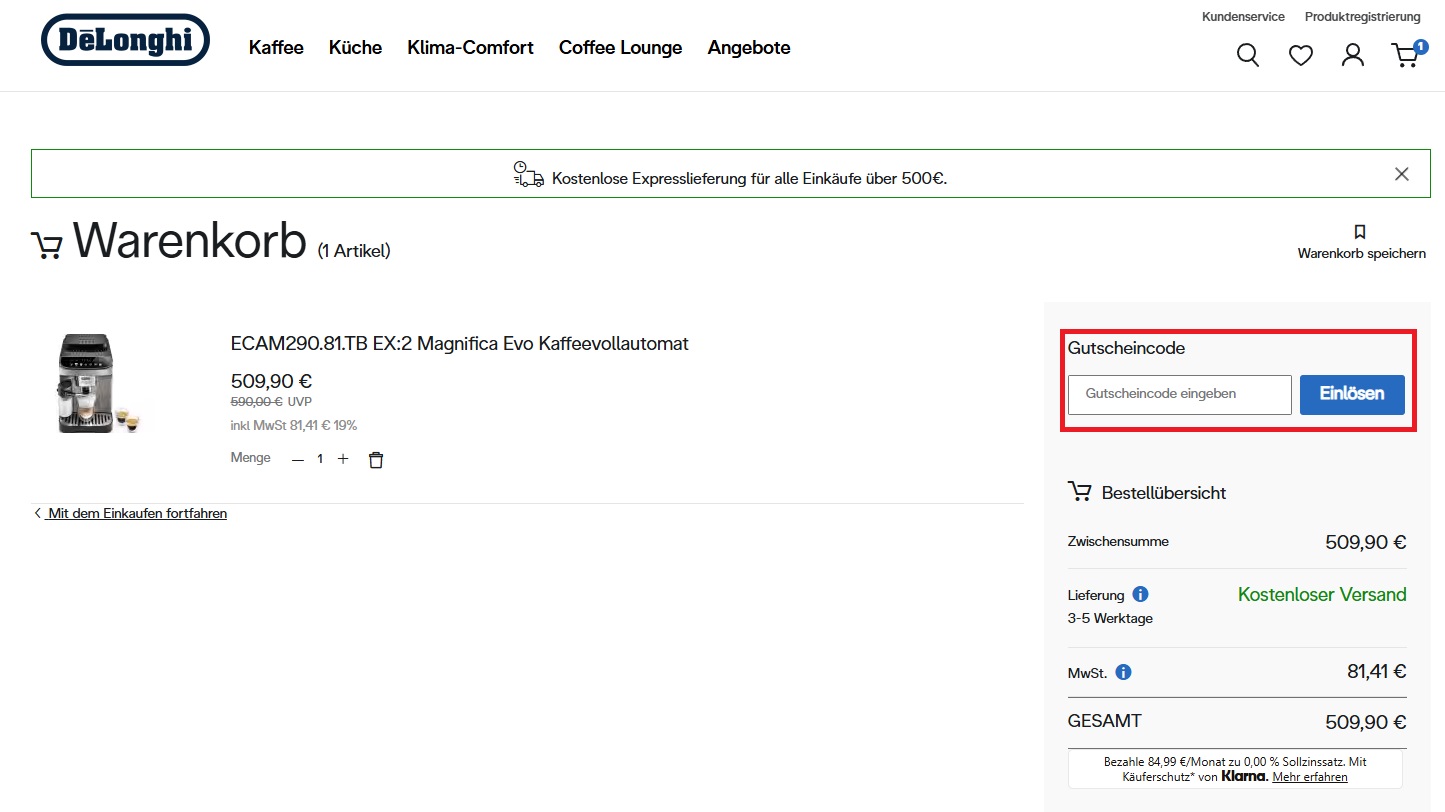The image size is (1445, 812).
Task: Click the De'Longhi logo
Action: coord(125,40)
